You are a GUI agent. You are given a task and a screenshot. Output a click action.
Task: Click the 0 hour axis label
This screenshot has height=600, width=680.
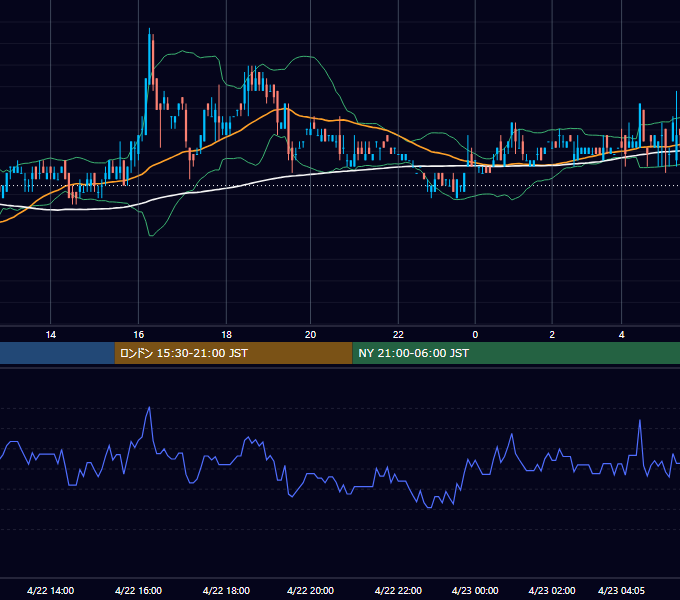475,335
